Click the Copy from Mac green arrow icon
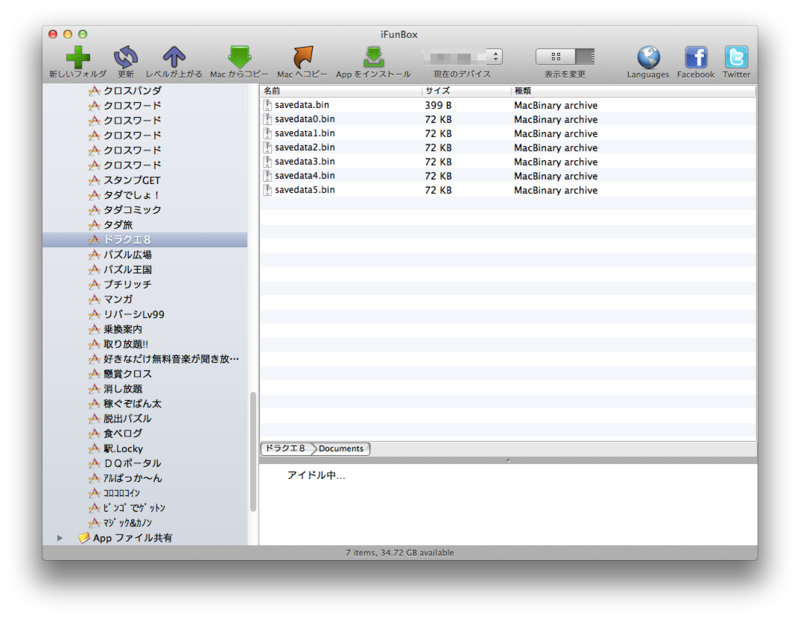The height and width of the screenshot is (619, 800). [239, 57]
